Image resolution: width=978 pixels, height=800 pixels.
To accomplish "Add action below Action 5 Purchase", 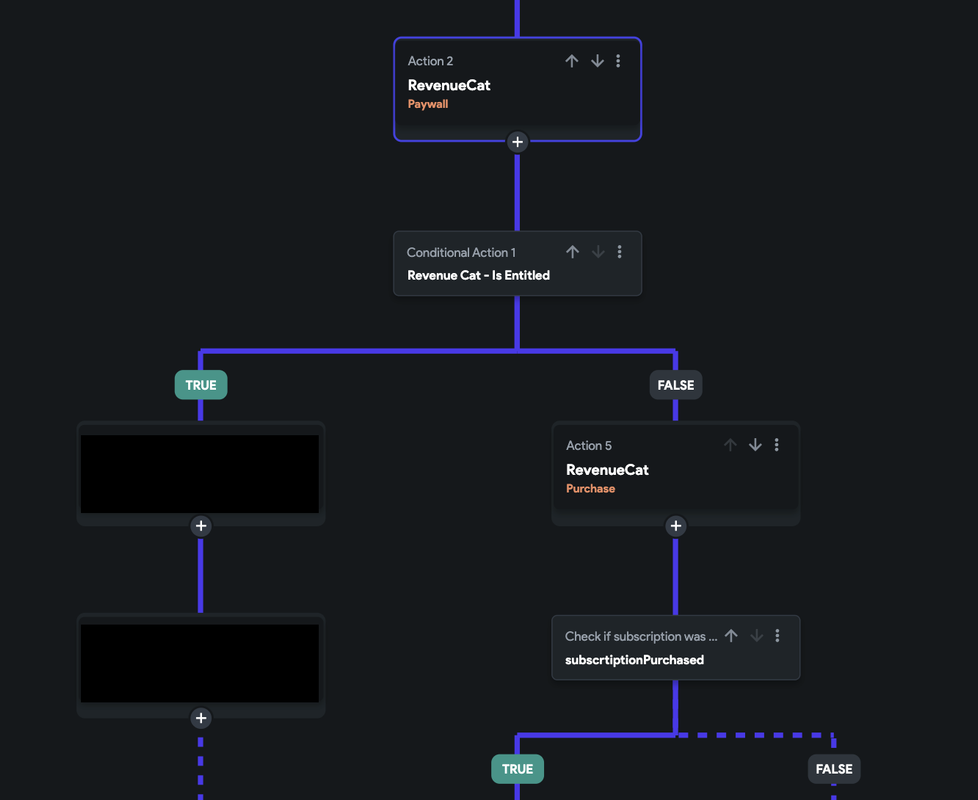I will pos(675,526).
